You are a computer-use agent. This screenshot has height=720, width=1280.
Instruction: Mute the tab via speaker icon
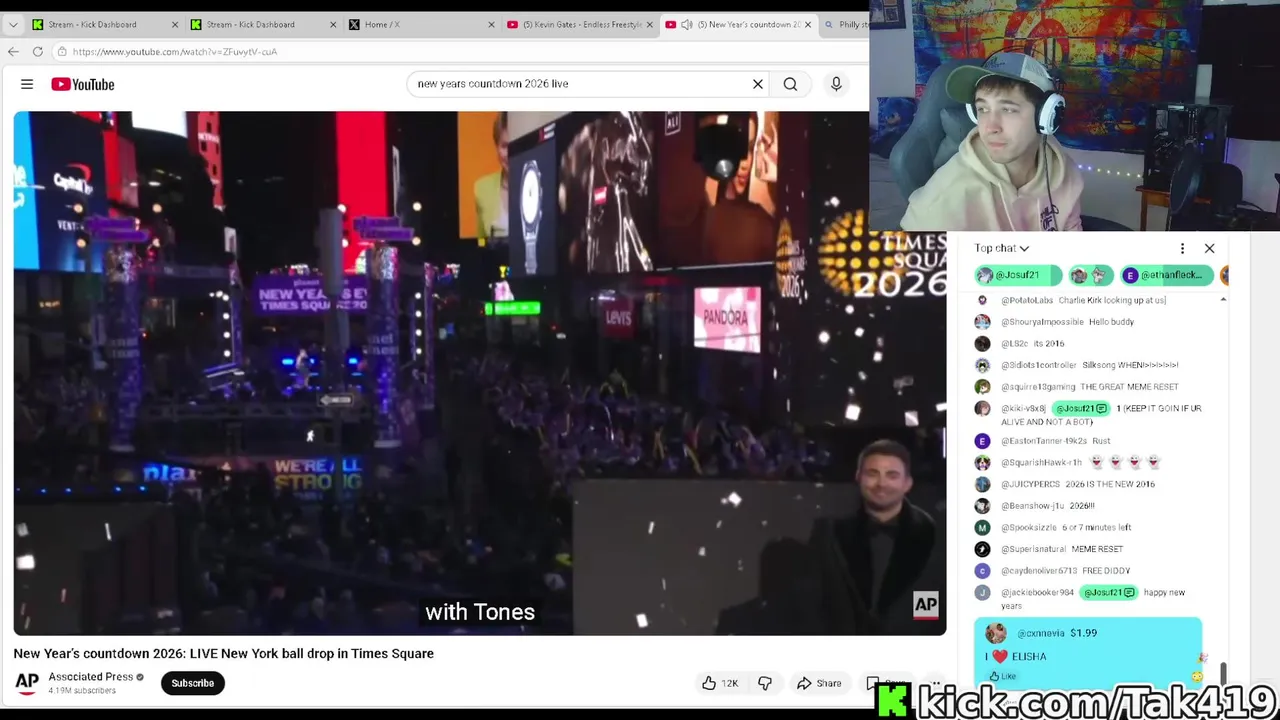687,24
